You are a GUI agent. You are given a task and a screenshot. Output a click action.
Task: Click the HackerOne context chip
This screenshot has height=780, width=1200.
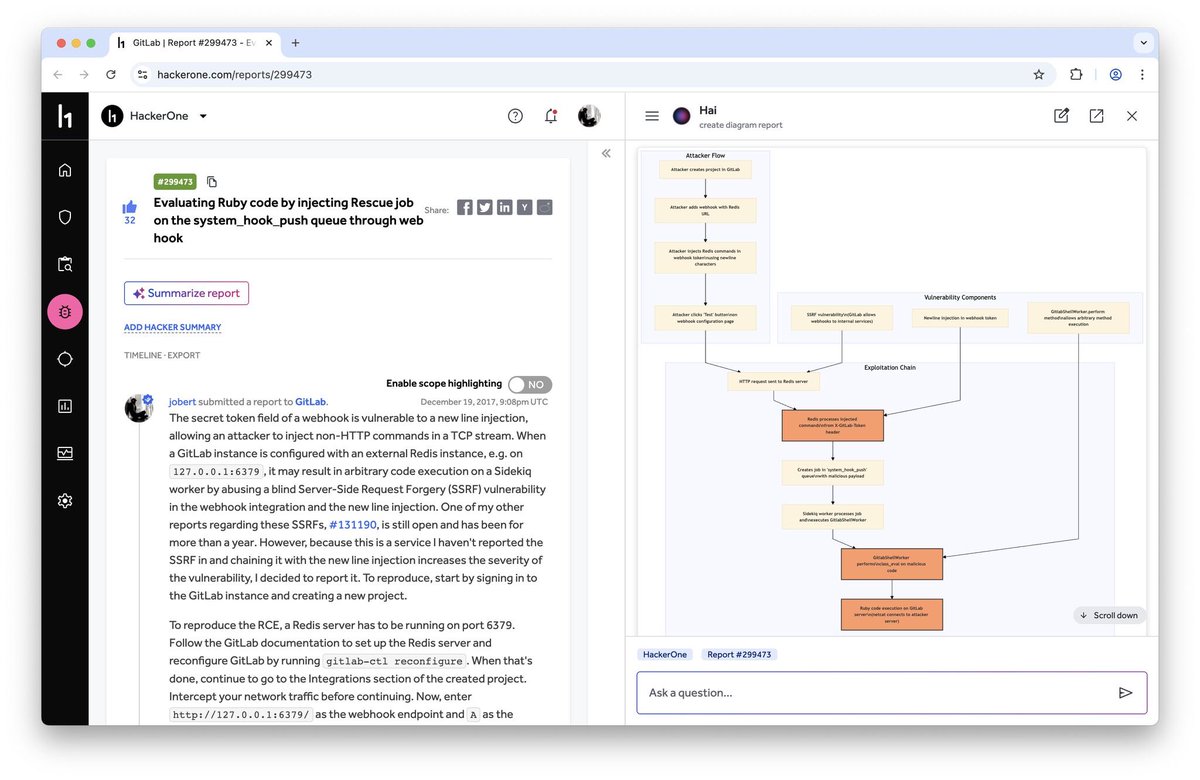665,654
